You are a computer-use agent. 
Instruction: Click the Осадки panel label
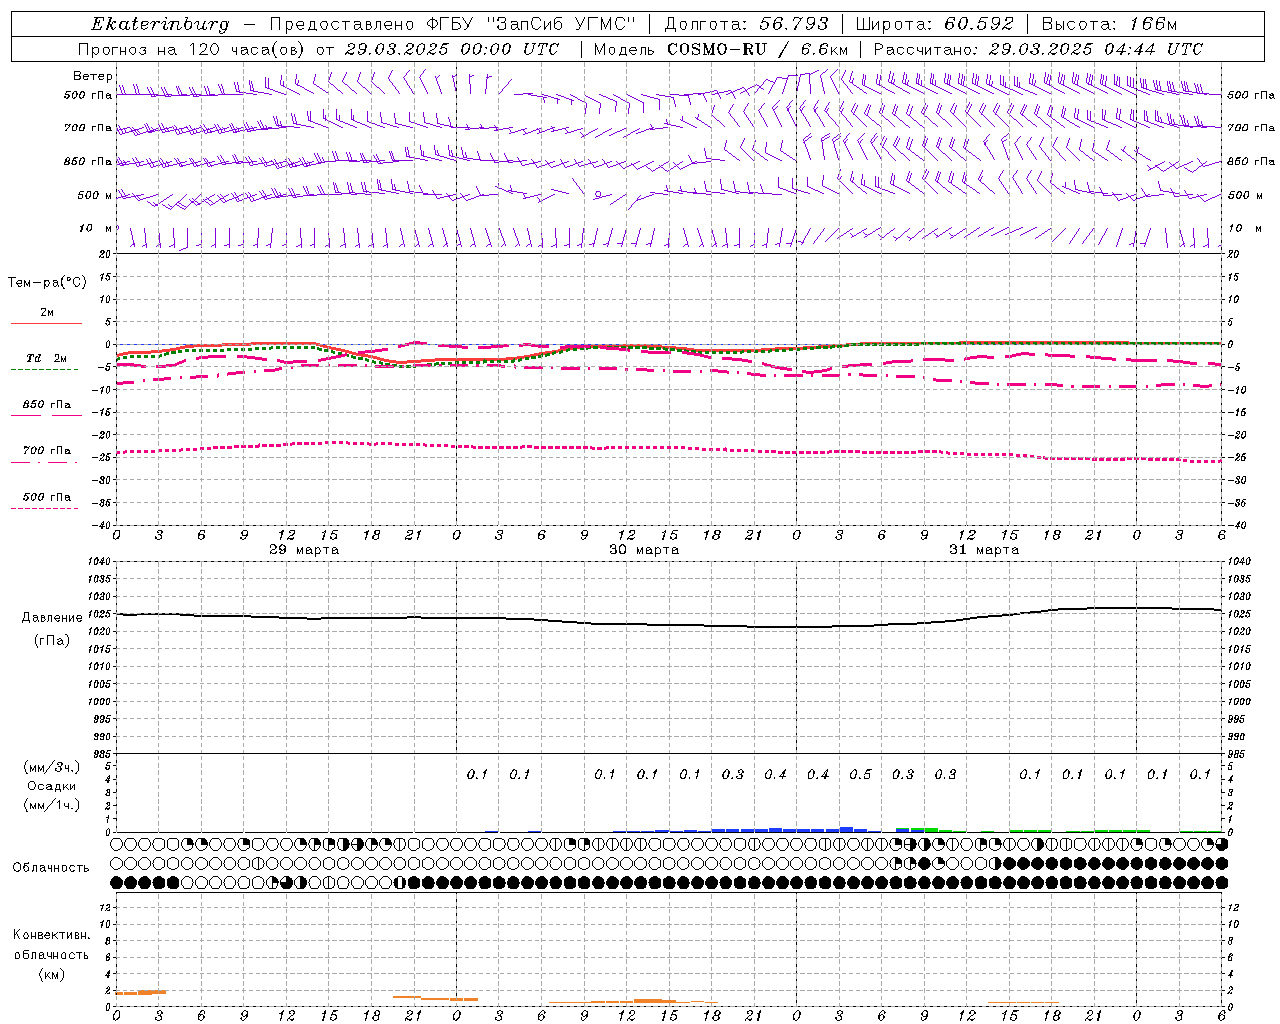[52, 786]
